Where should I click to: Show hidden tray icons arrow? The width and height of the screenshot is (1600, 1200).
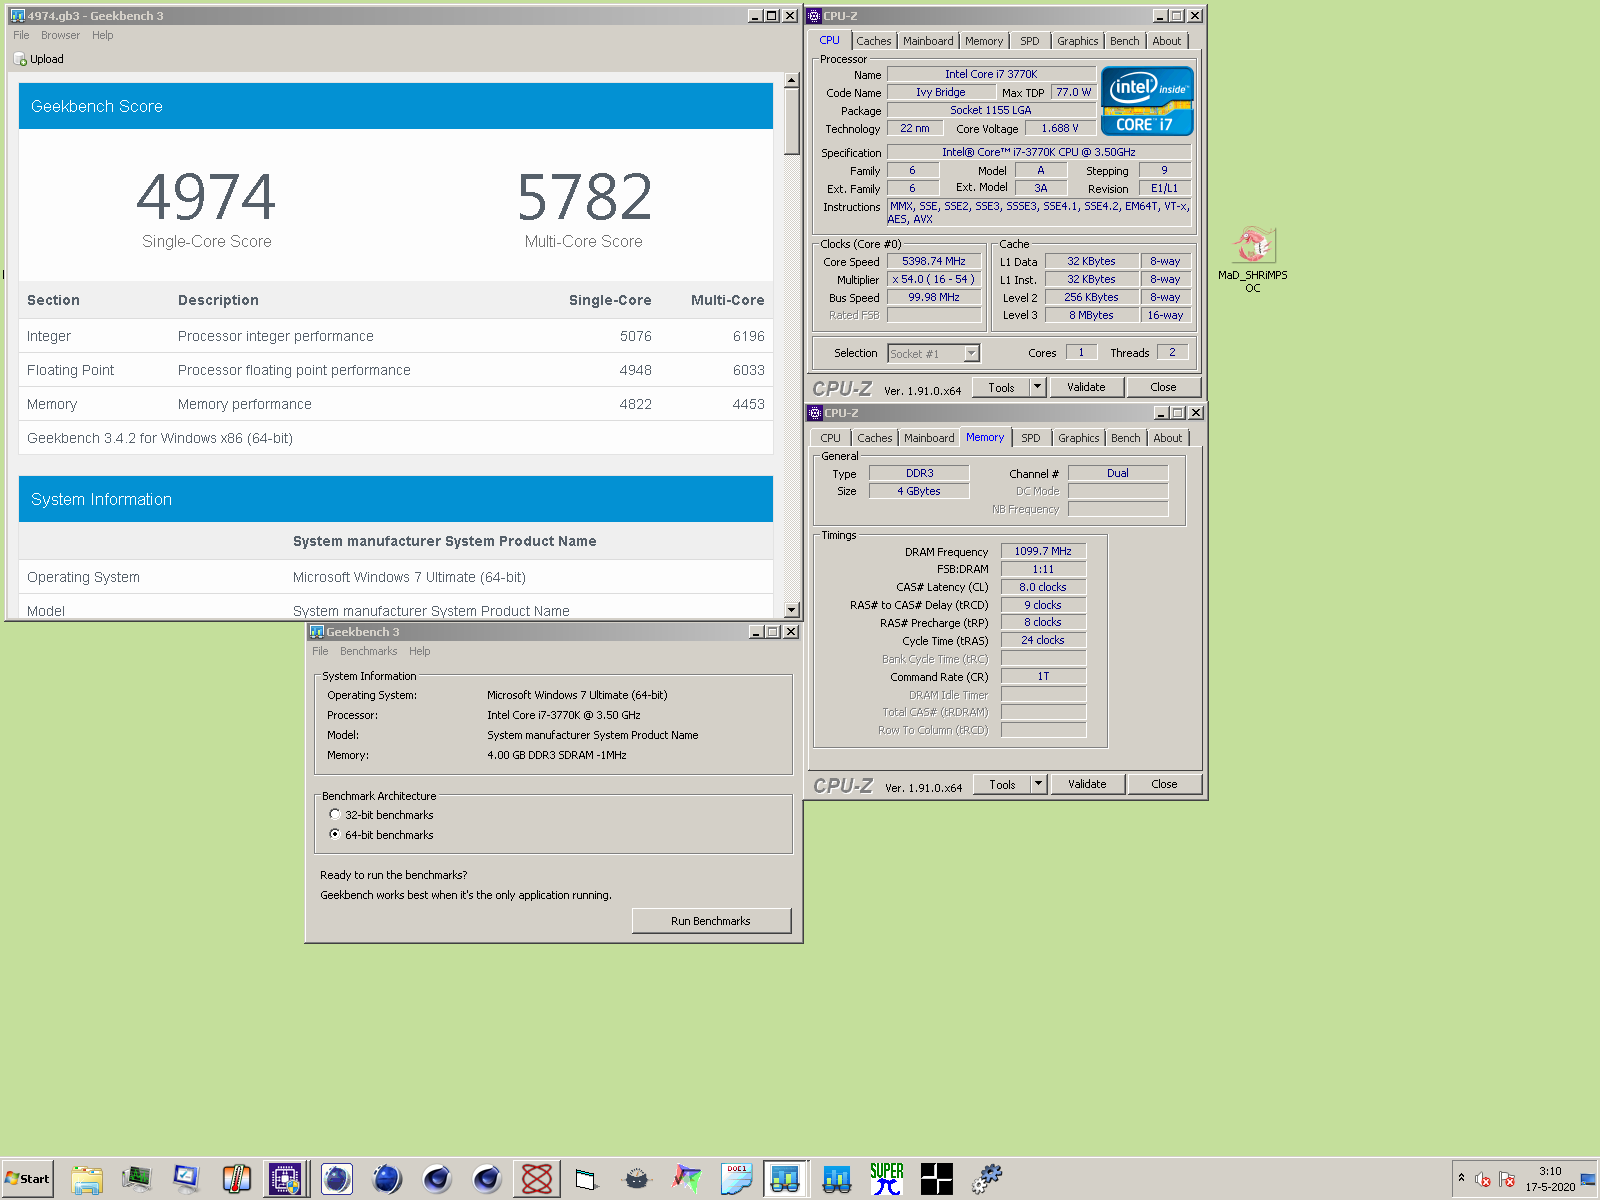[1461, 1178]
